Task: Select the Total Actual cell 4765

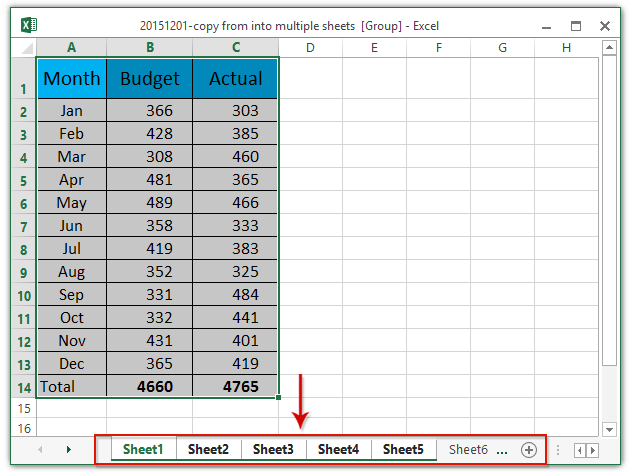Action: coord(235,386)
